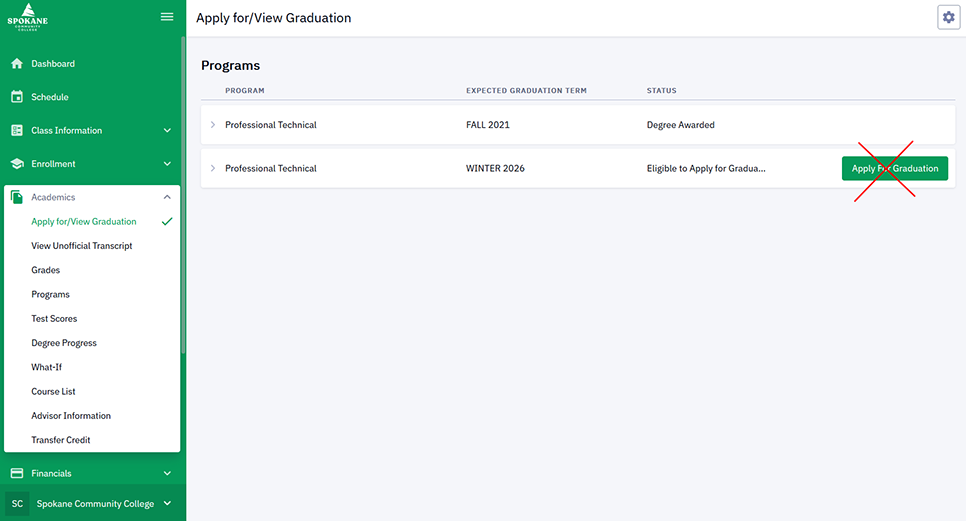Expand the Class Information section chevron
The height and width of the screenshot is (521, 966).
(167, 130)
